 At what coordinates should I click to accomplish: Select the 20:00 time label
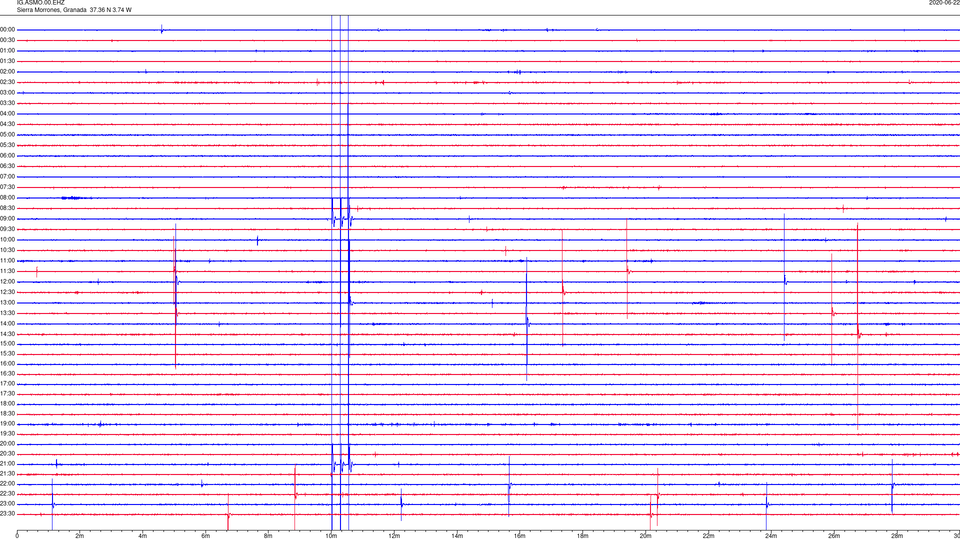tap(8, 444)
